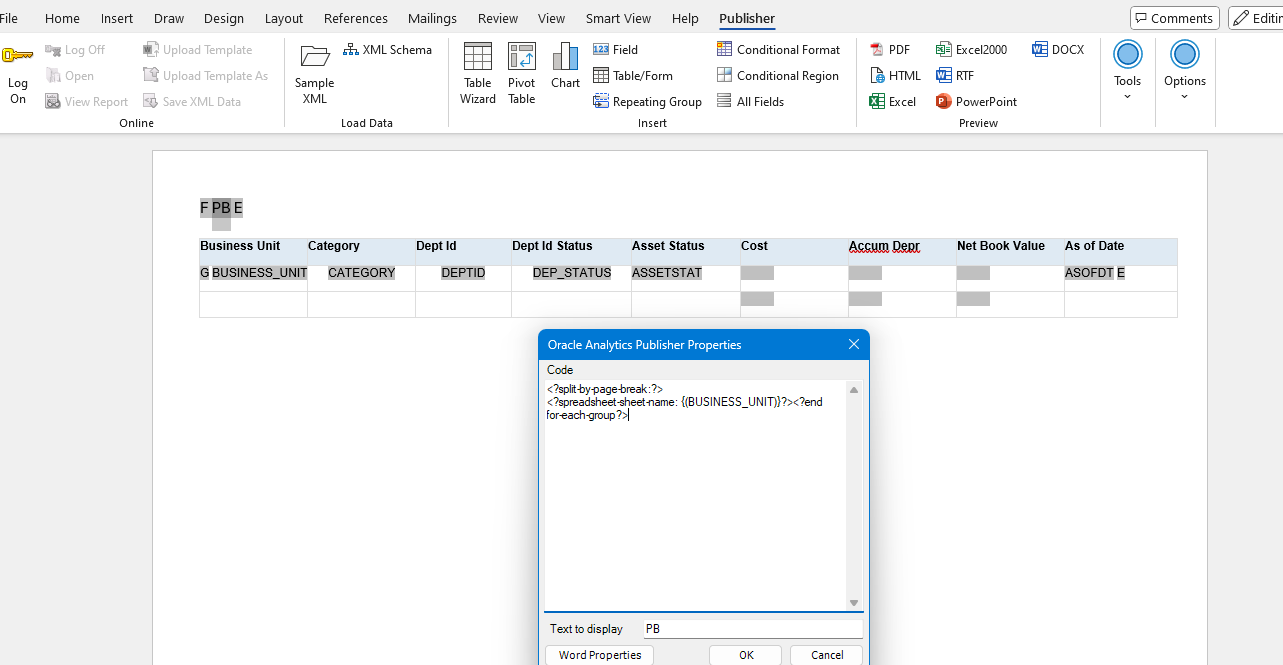Open the Insert tab
Screen dimensions: 1283x665
[117, 18]
